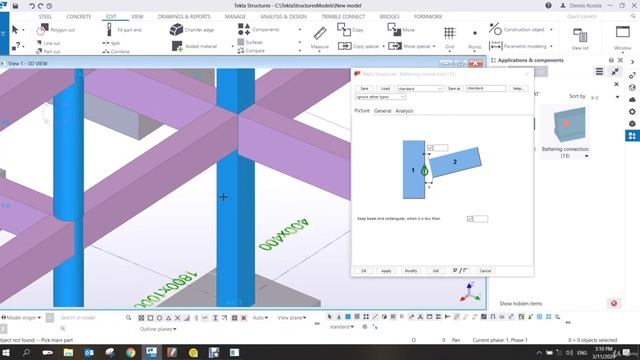
Task: Click the Save as button
Action: (x=454, y=89)
